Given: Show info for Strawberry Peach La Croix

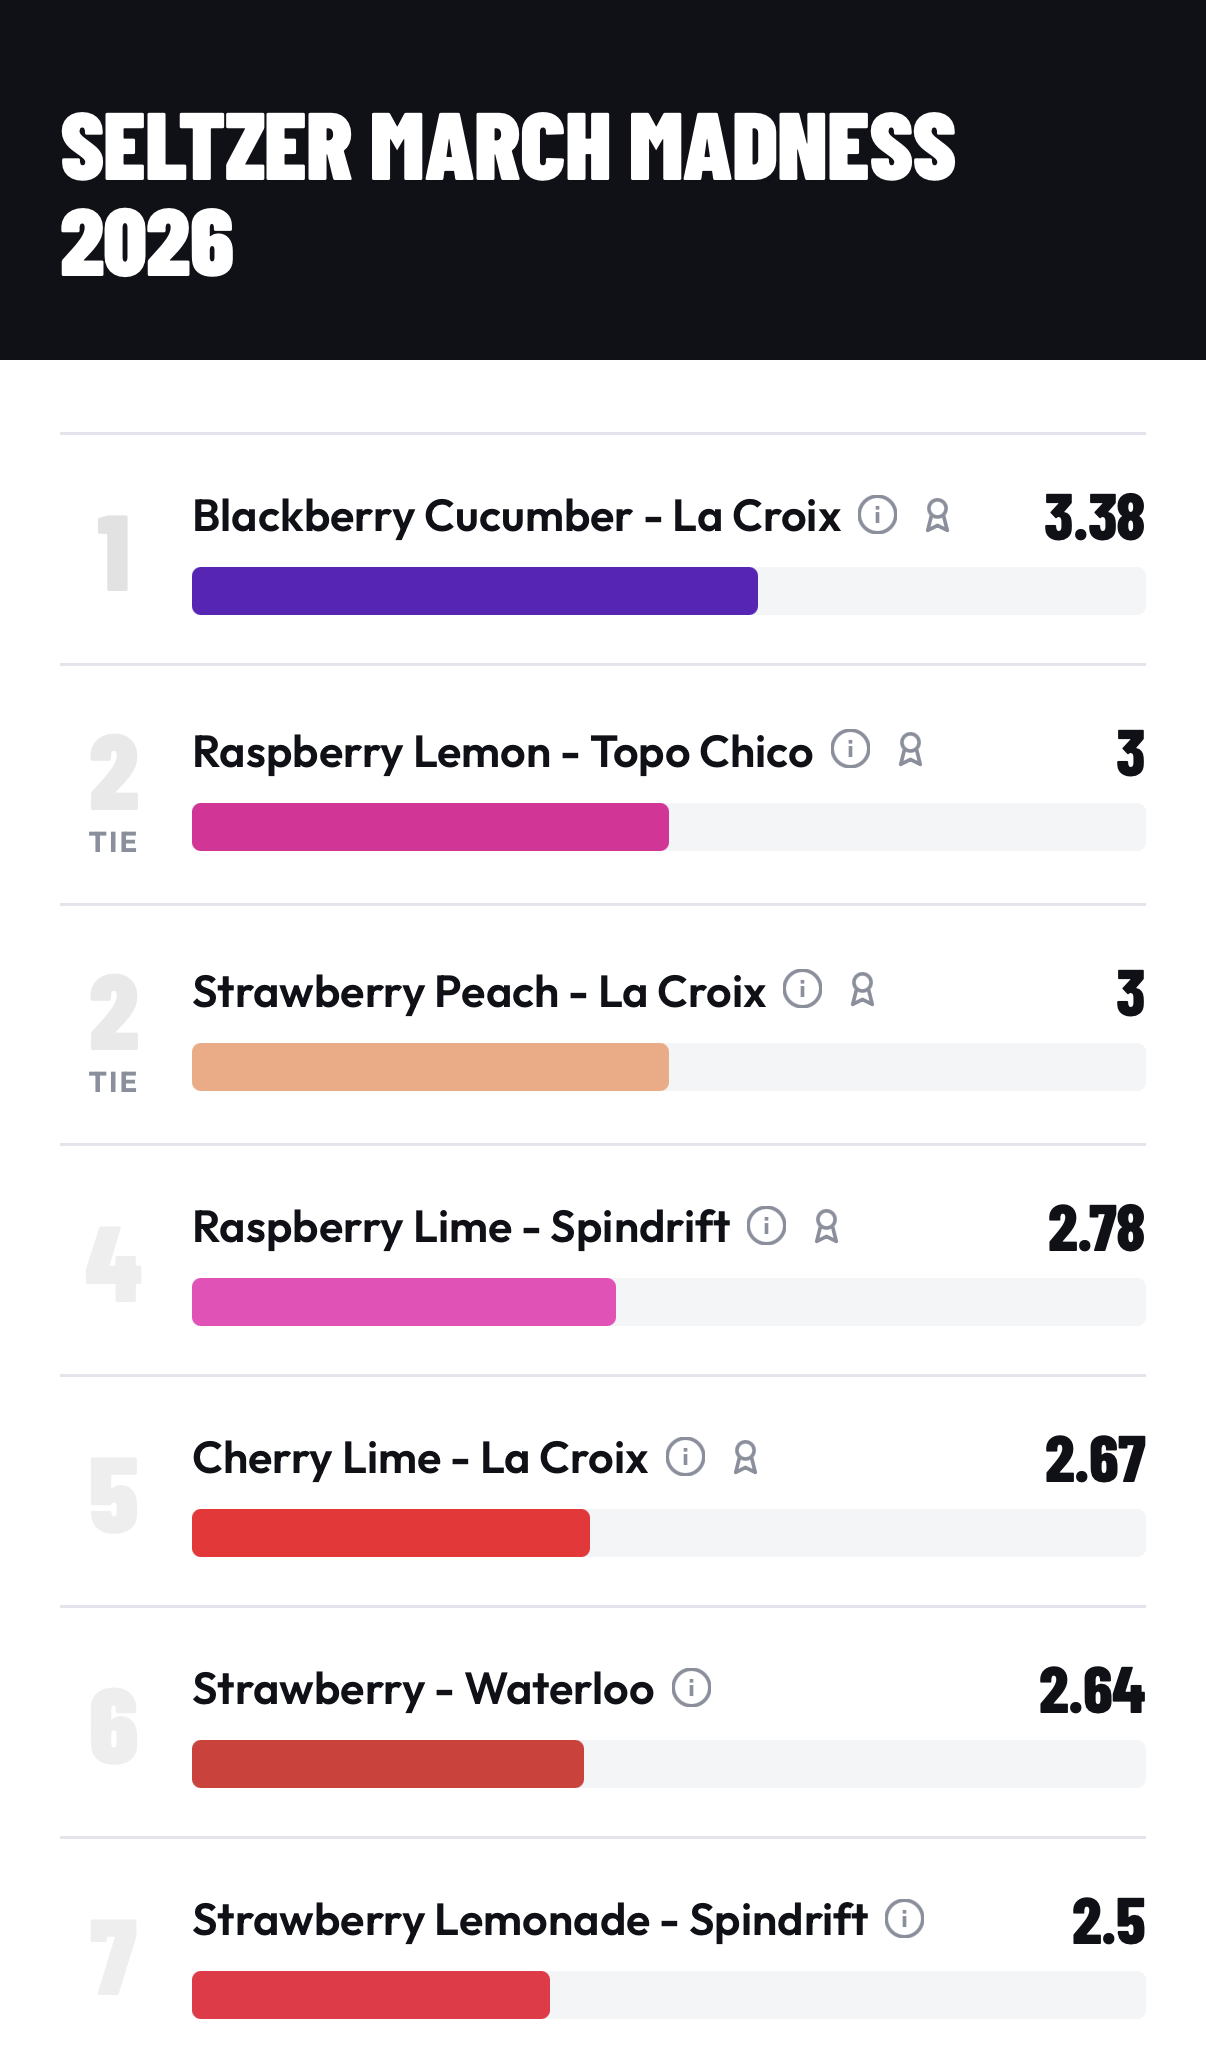Looking at the screenshot, I should [802, 989].
